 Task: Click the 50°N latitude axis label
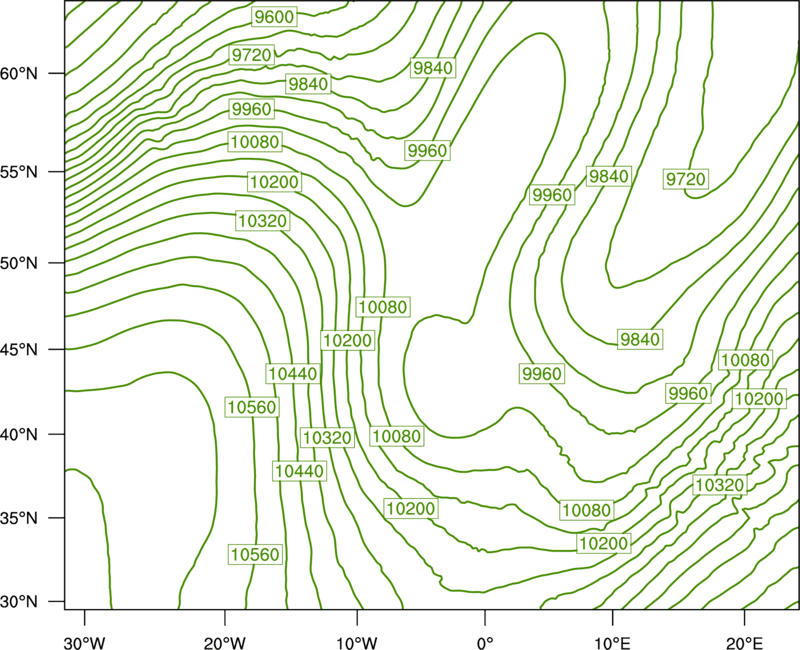[x=19, y=263]
